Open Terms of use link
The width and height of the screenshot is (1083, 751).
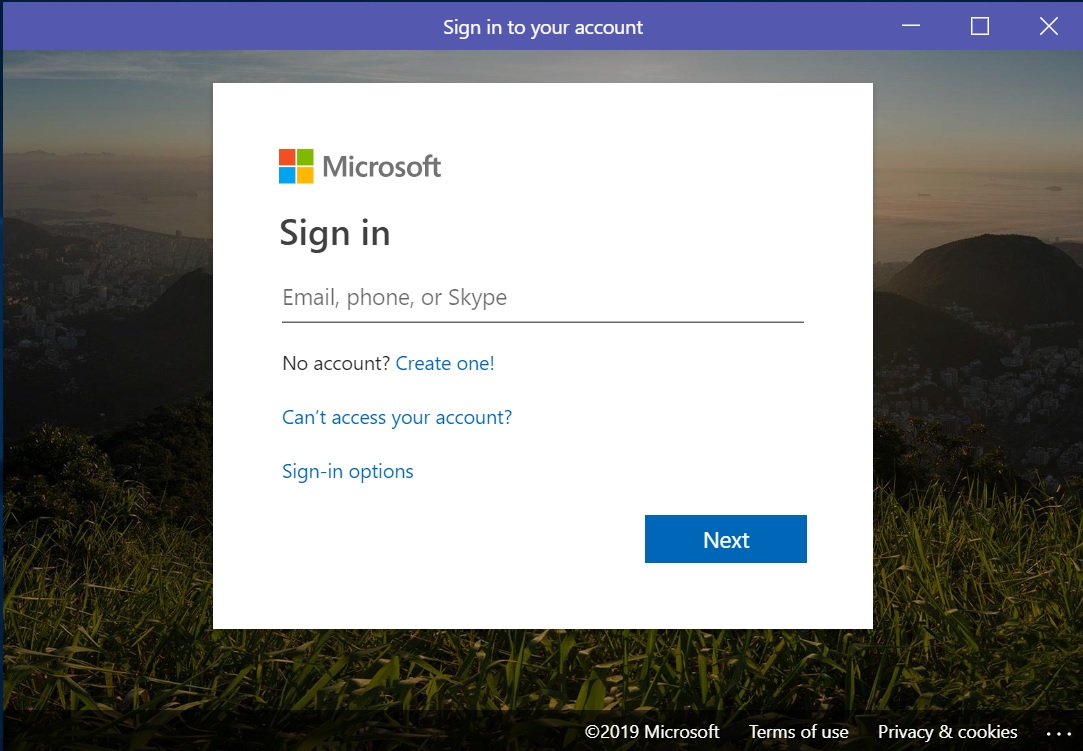(798, 732)
